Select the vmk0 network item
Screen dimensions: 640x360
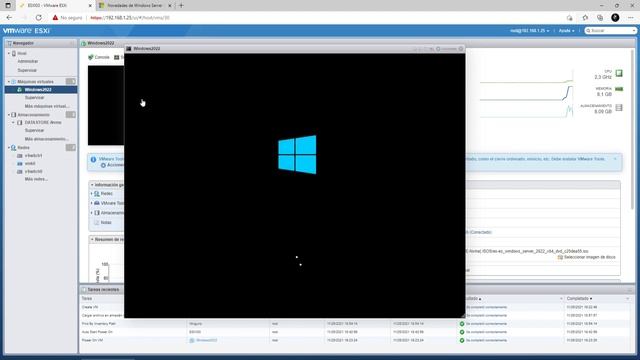[x=30, y=163]
